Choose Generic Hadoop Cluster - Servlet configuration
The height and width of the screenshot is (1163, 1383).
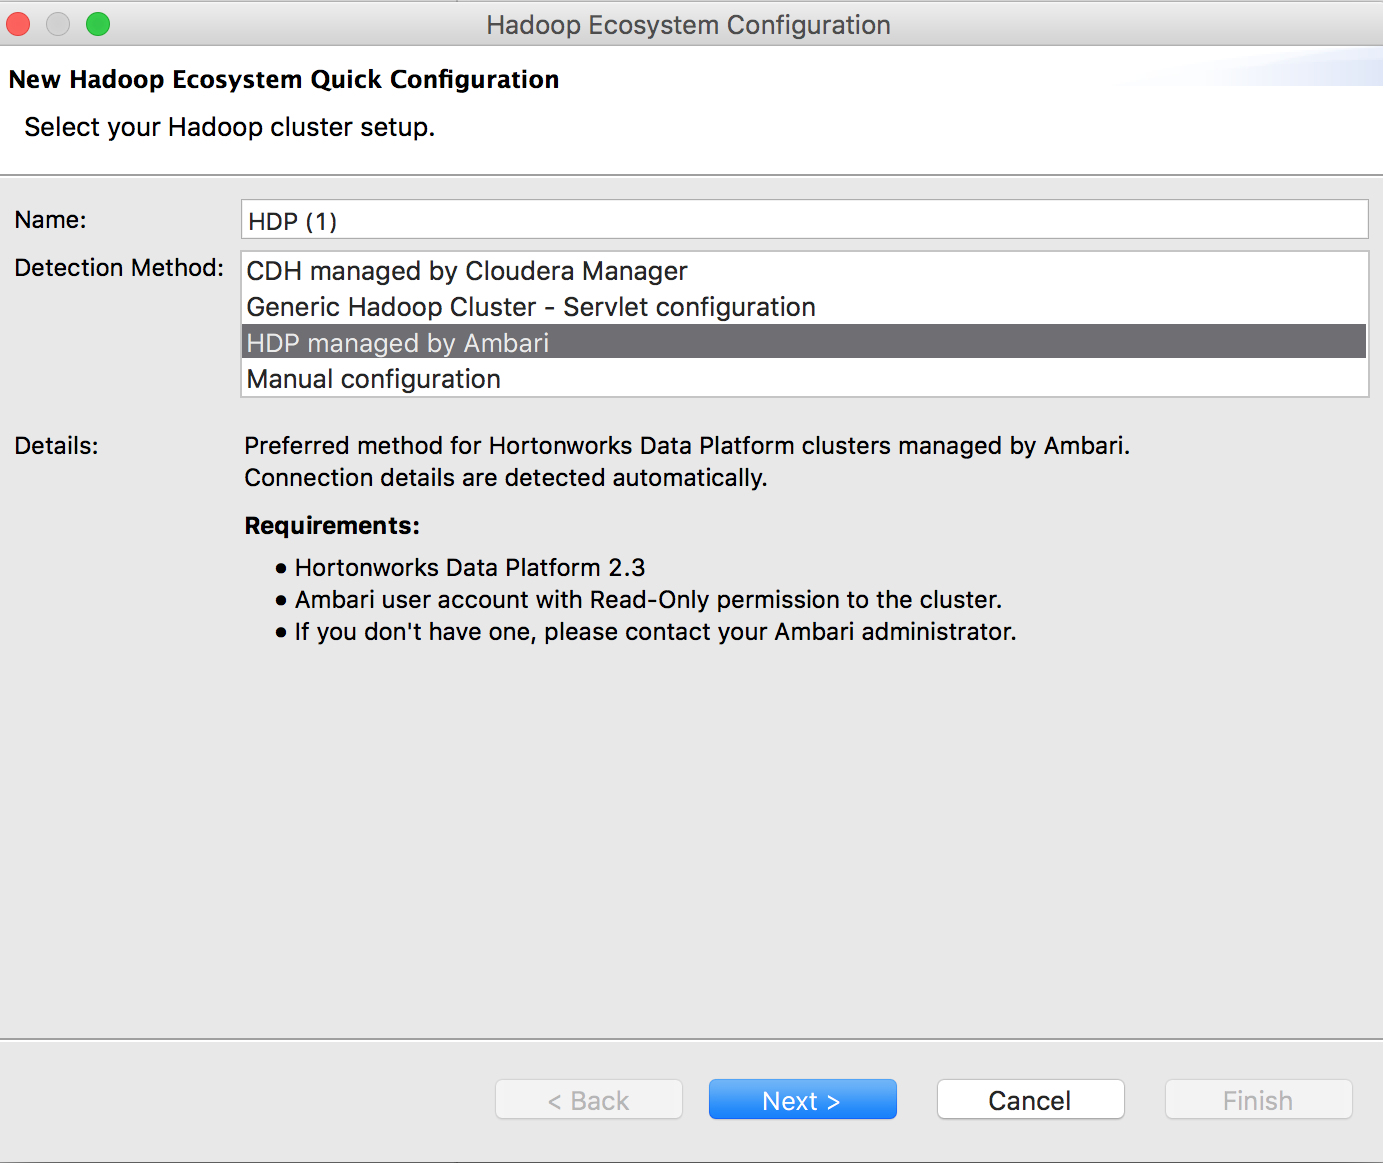(531, 307)
